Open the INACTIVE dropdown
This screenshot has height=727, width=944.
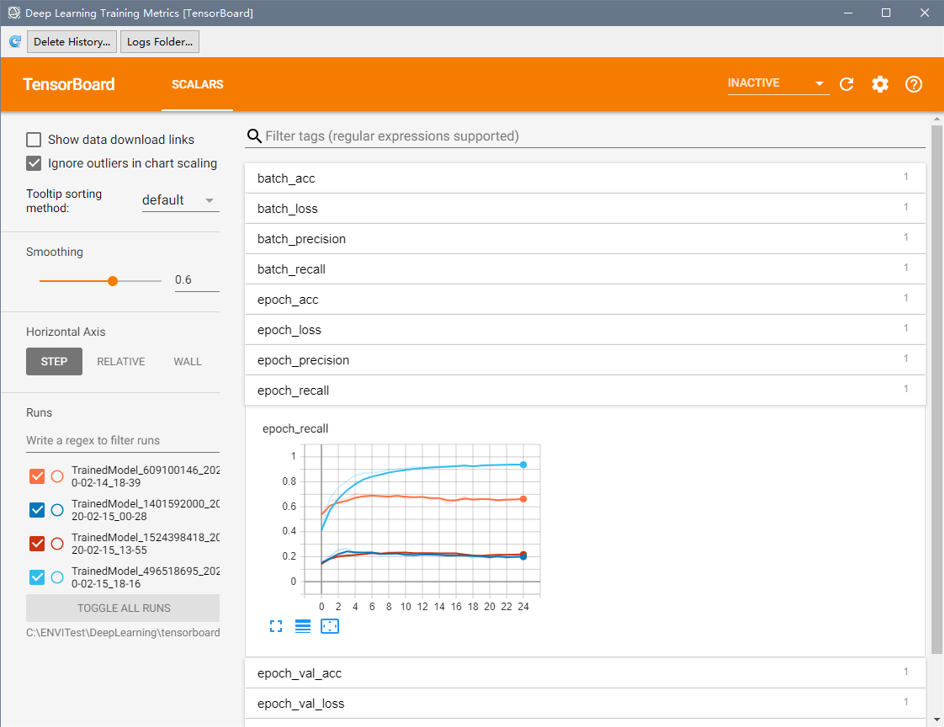778,83
